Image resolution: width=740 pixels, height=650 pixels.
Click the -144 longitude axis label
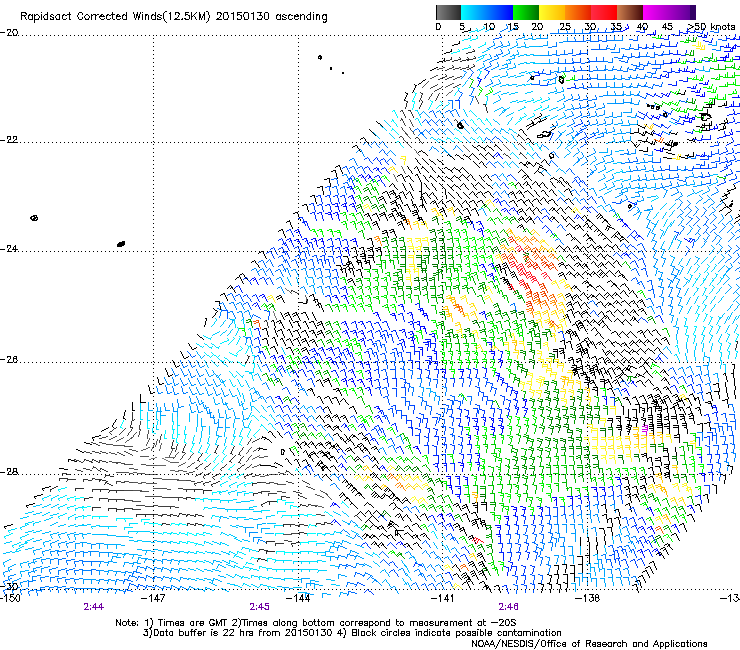click(299, 598)
